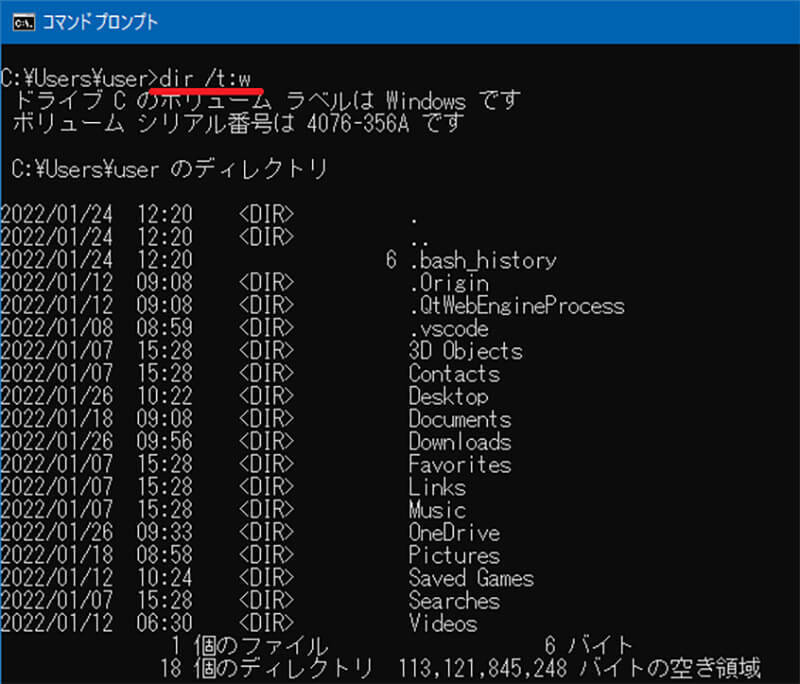Click the OneDrive directory name
800x684 pixels.
click(454, 533)
